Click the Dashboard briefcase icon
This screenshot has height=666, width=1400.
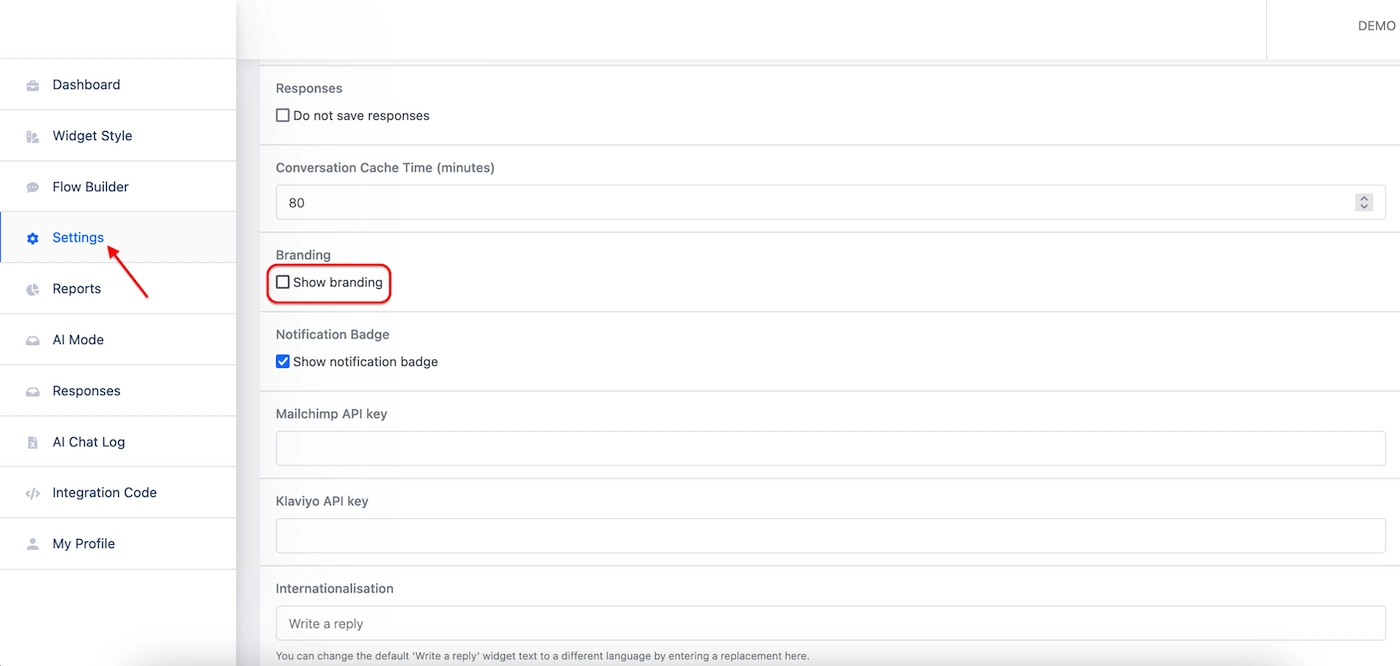tap(33, 85)
